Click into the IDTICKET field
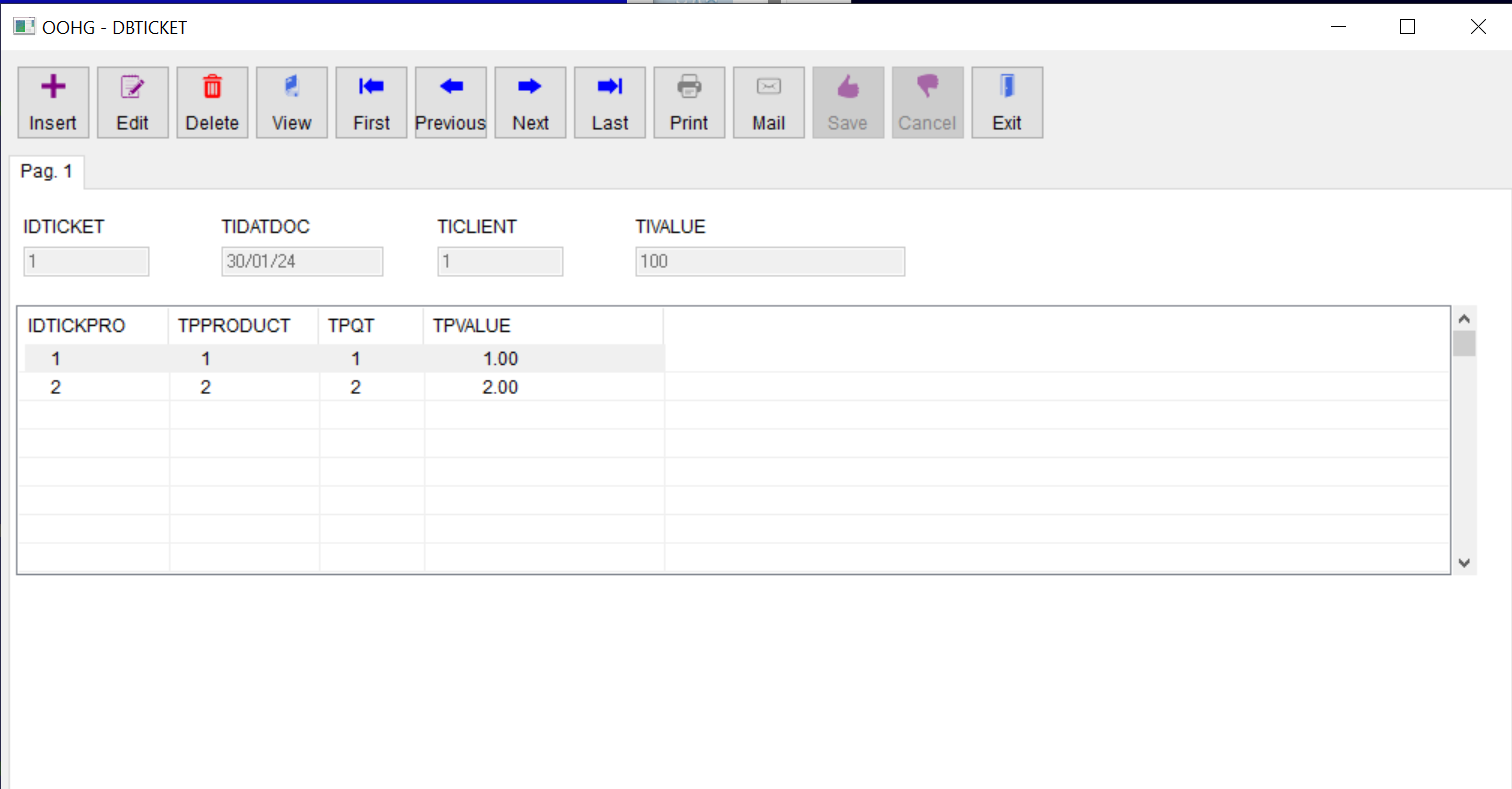This screenshot has width=1512, height=789. point(86,262)
